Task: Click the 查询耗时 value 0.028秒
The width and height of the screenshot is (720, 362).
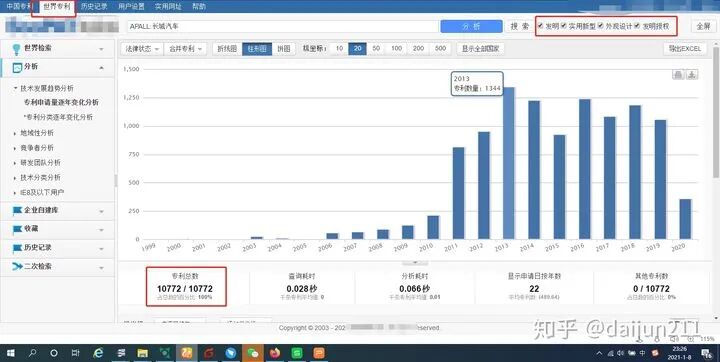Action: click(x=302, y=288)
